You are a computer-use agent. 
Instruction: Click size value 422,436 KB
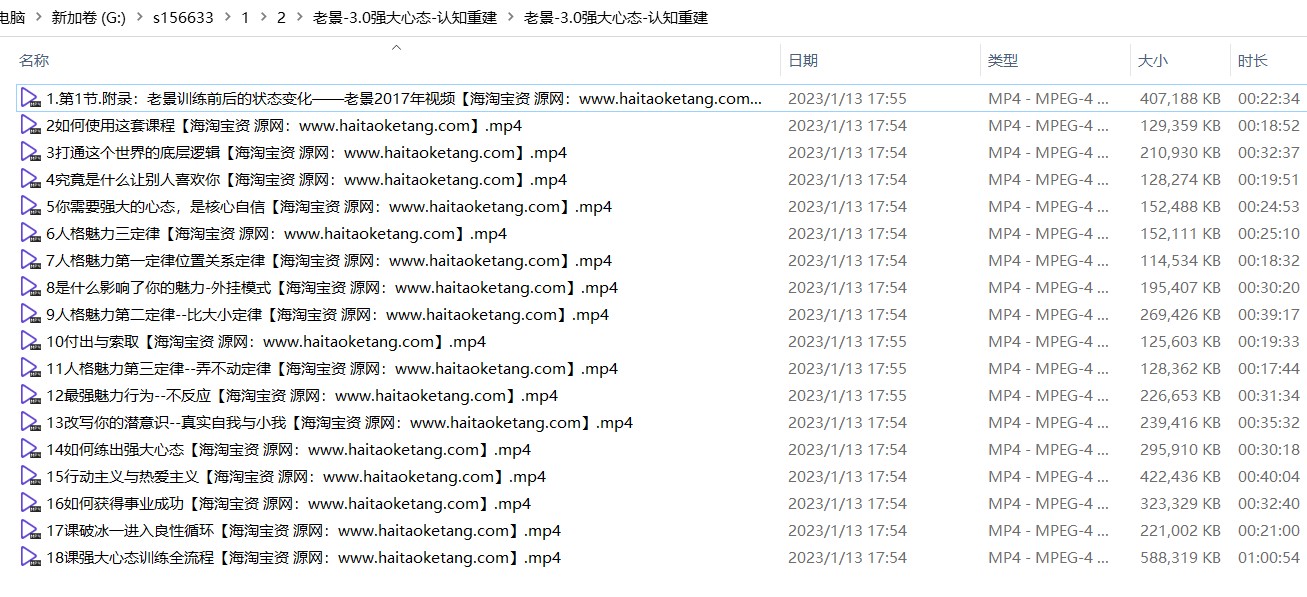[1180, 477]
